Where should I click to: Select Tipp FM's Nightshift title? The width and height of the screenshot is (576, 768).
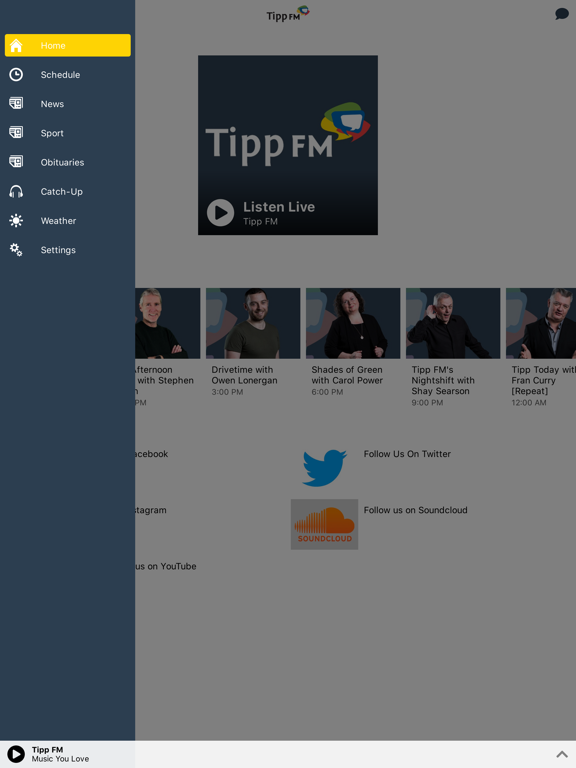[x=443, y=381]
